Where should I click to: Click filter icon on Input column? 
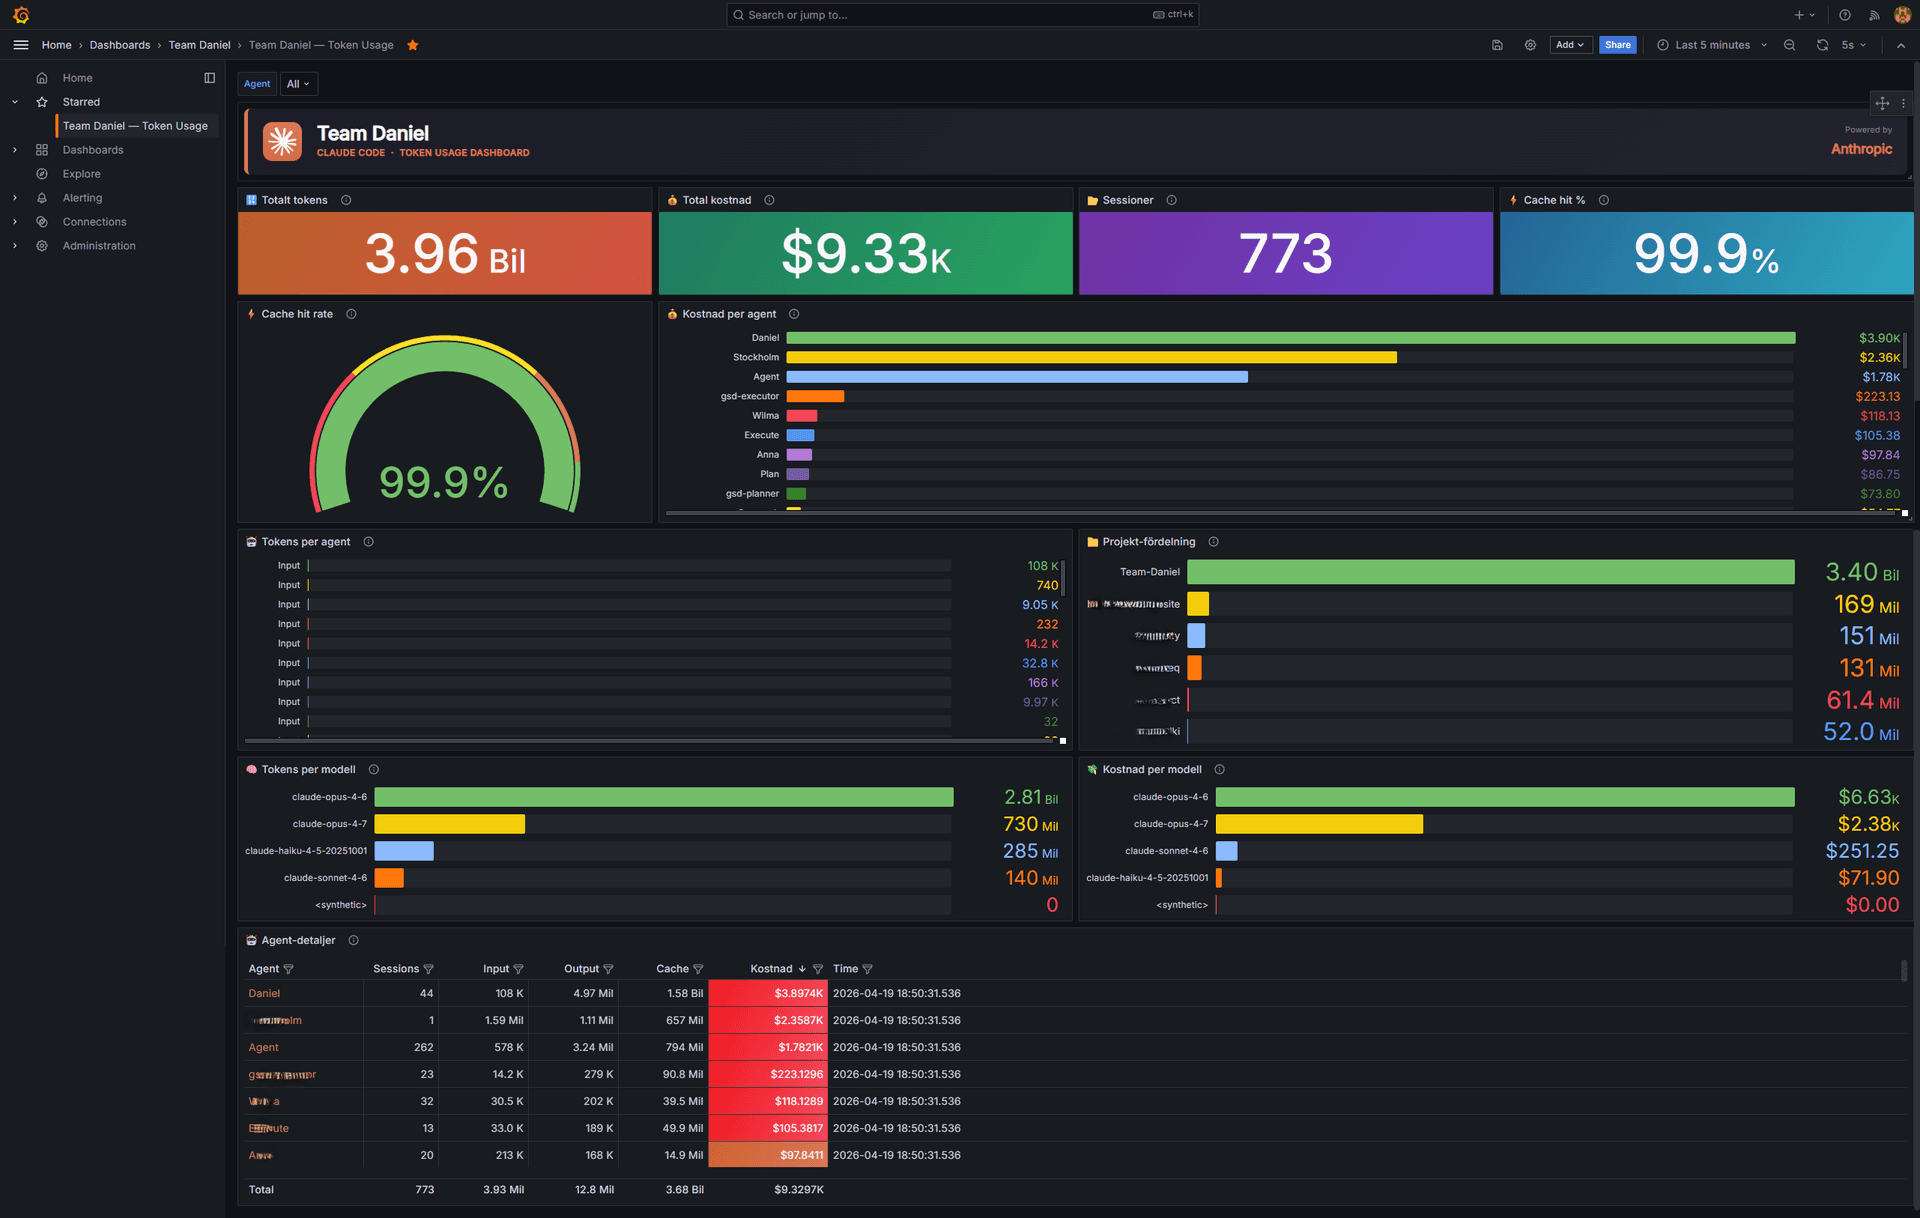coord(518,969)
